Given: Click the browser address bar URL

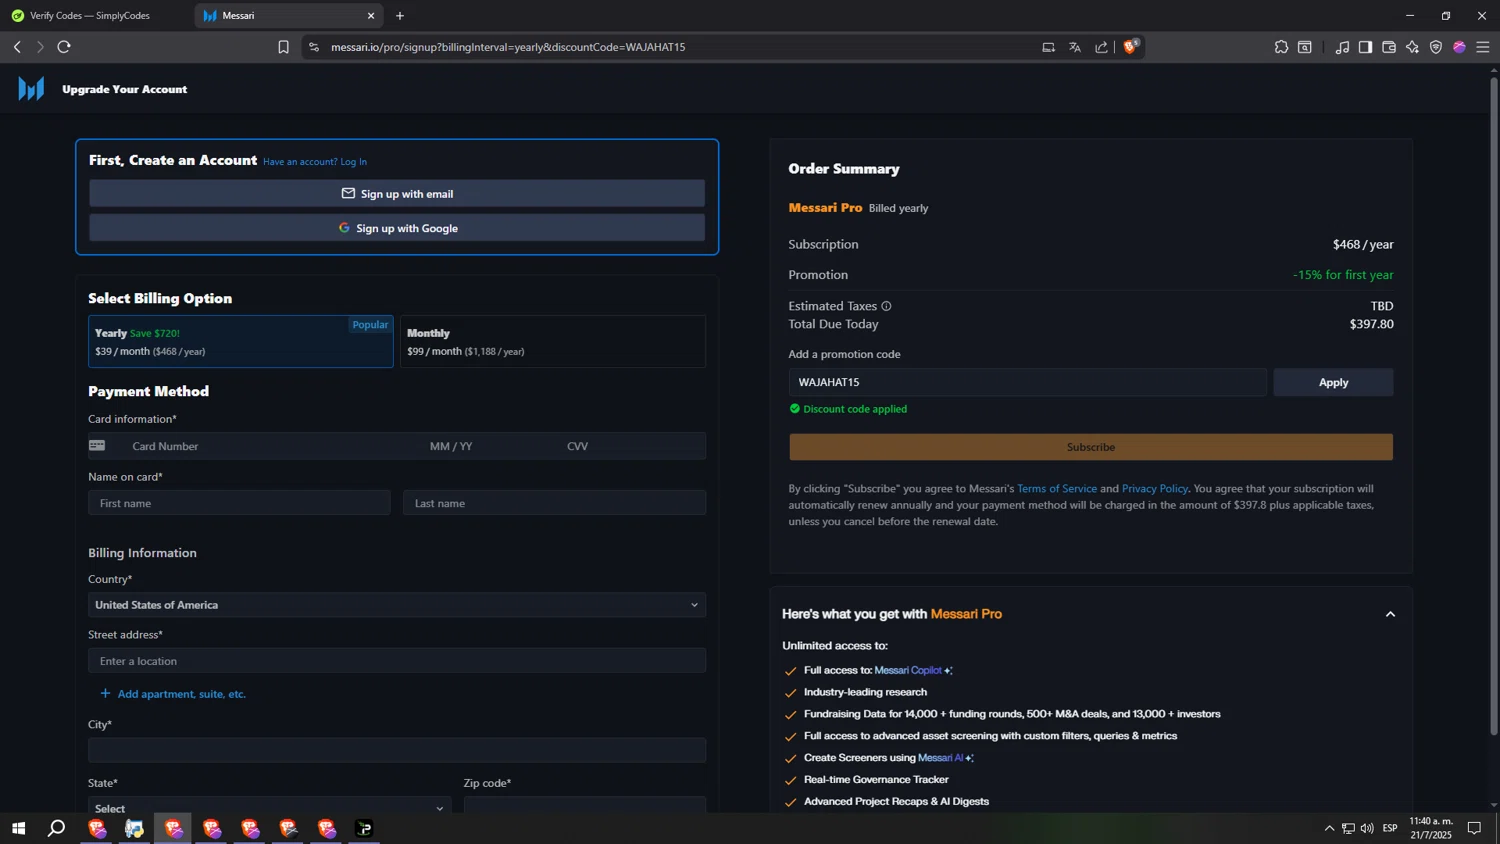Looking at the screenshot, I should 508,47.
